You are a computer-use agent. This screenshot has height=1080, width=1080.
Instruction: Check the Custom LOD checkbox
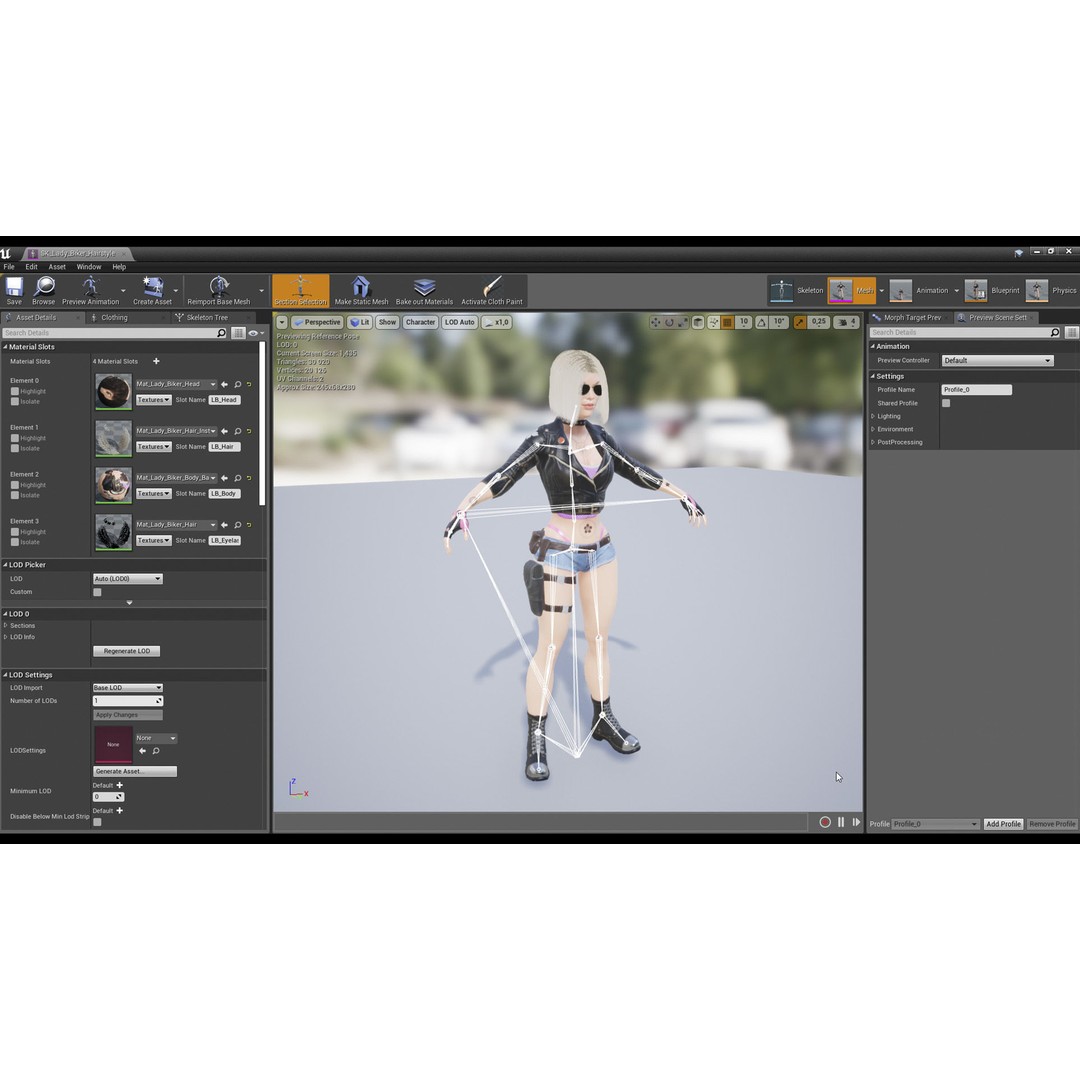pos(97,592)
